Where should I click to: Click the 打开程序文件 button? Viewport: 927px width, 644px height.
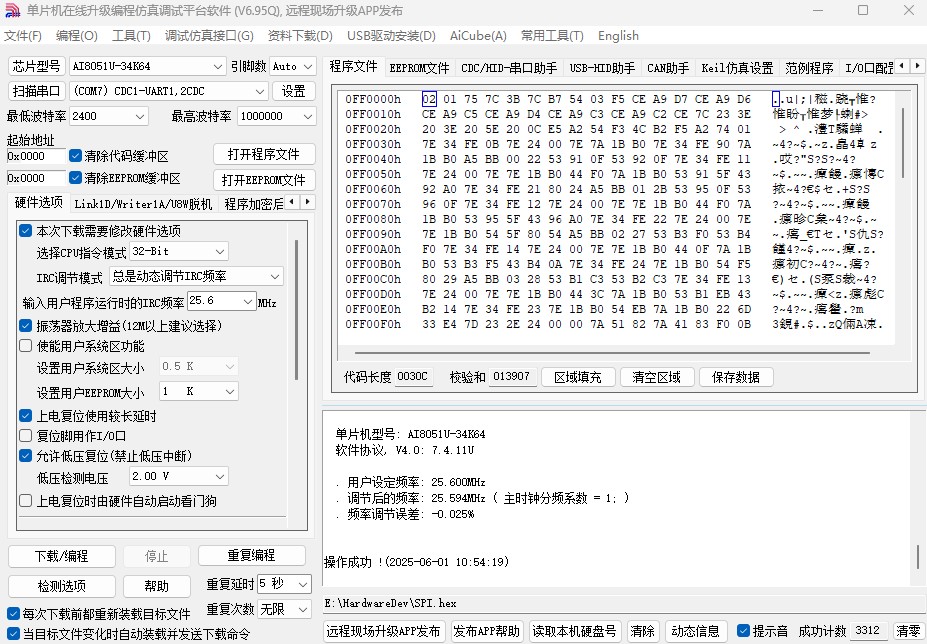(x=264, y=154)
